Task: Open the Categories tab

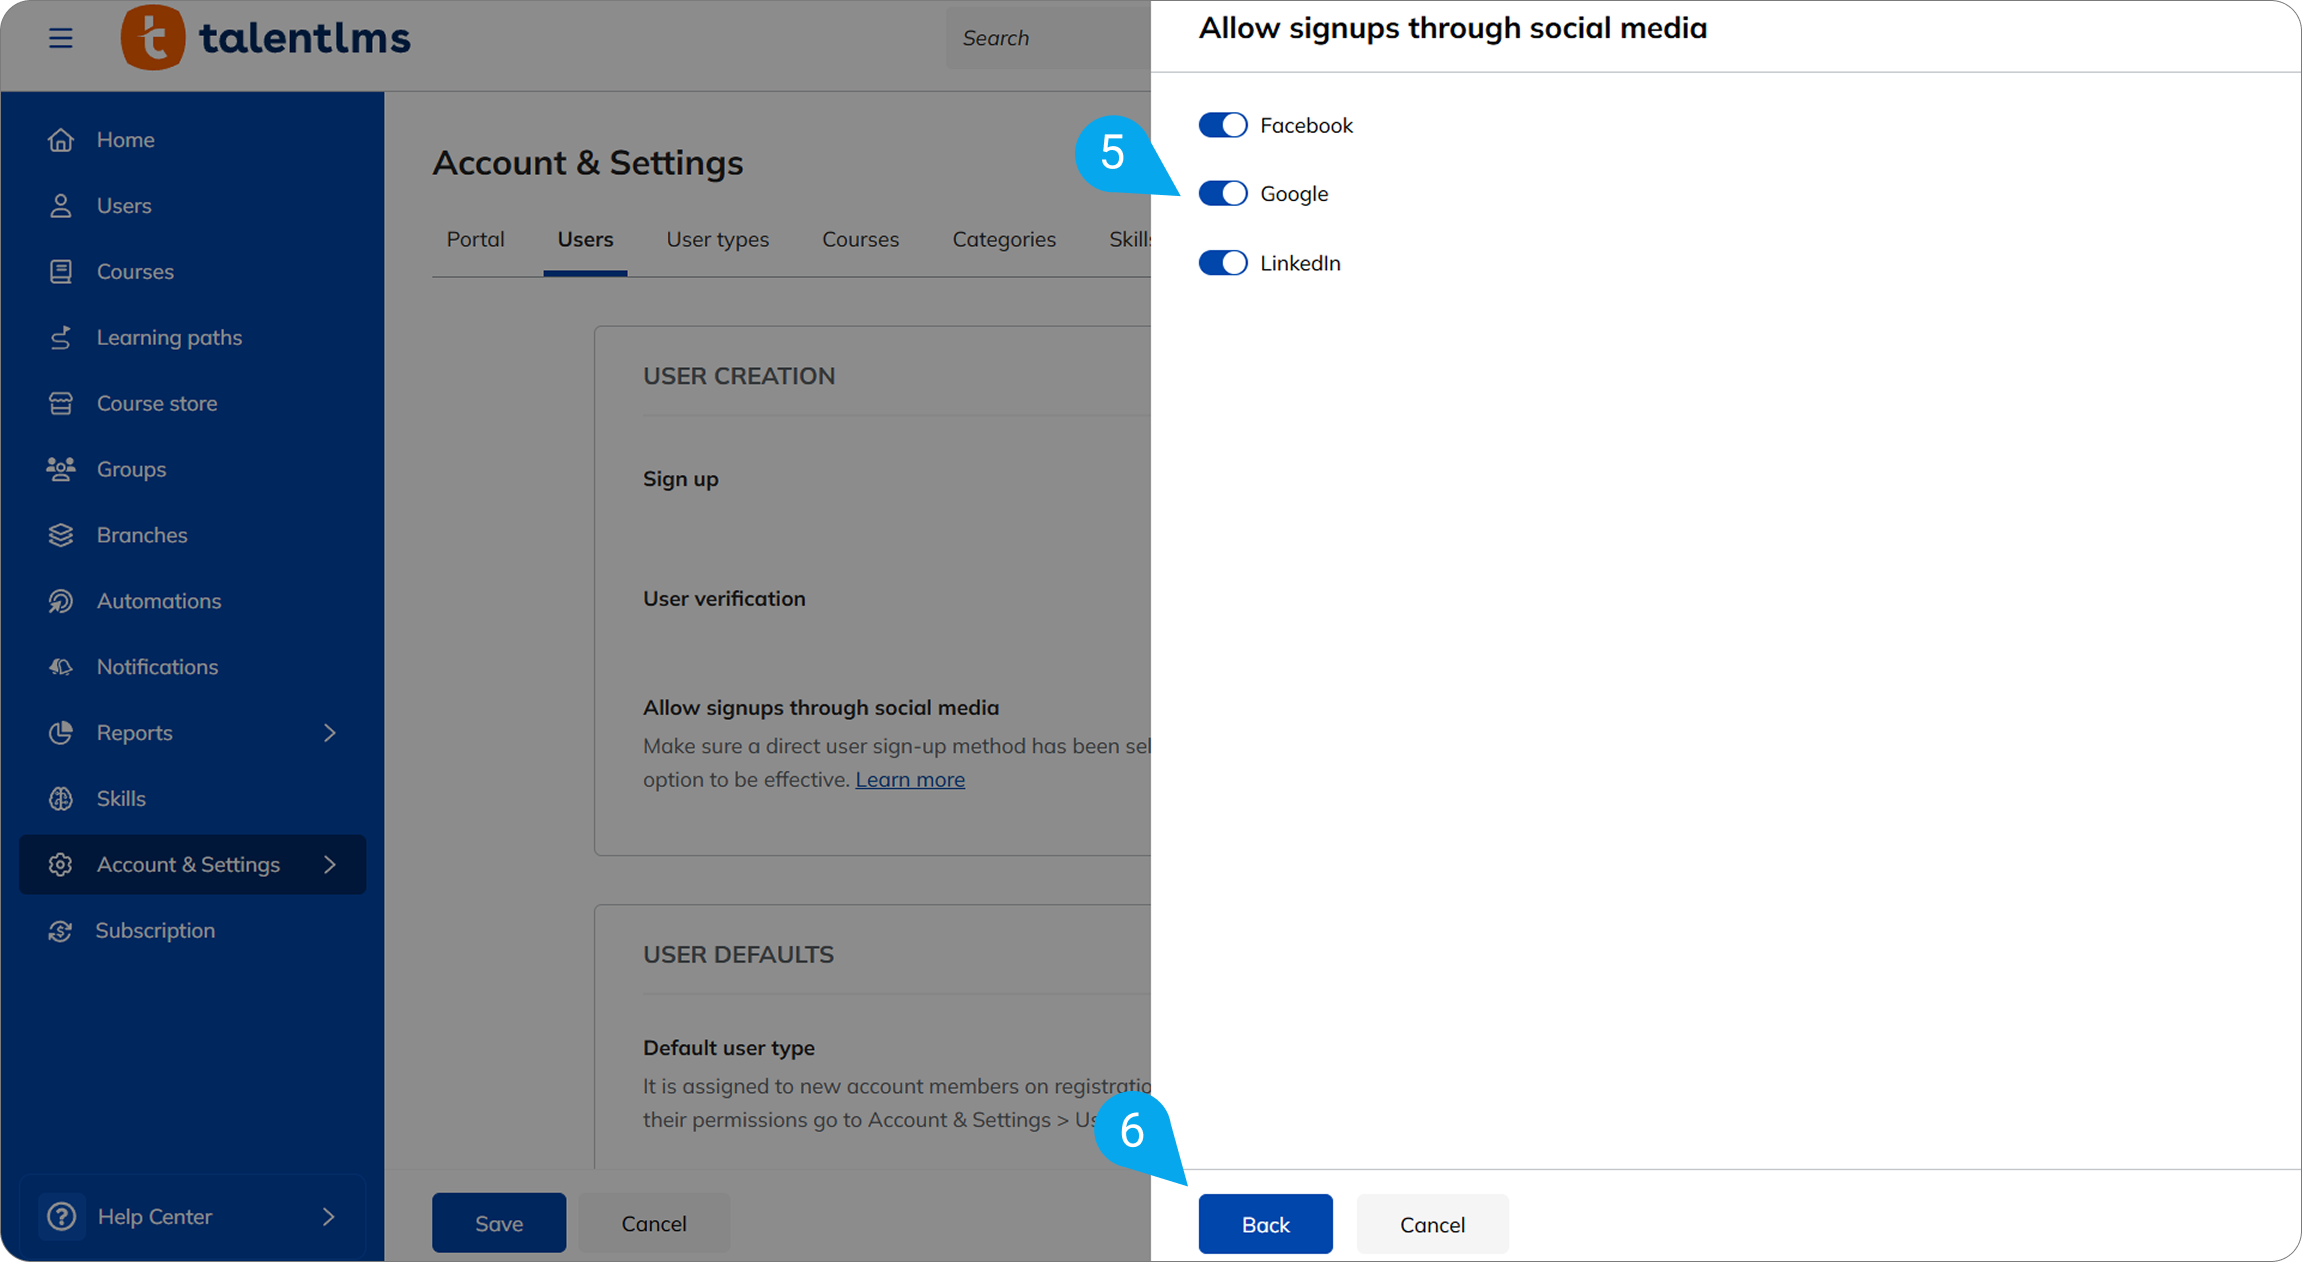Action: 1003,239
